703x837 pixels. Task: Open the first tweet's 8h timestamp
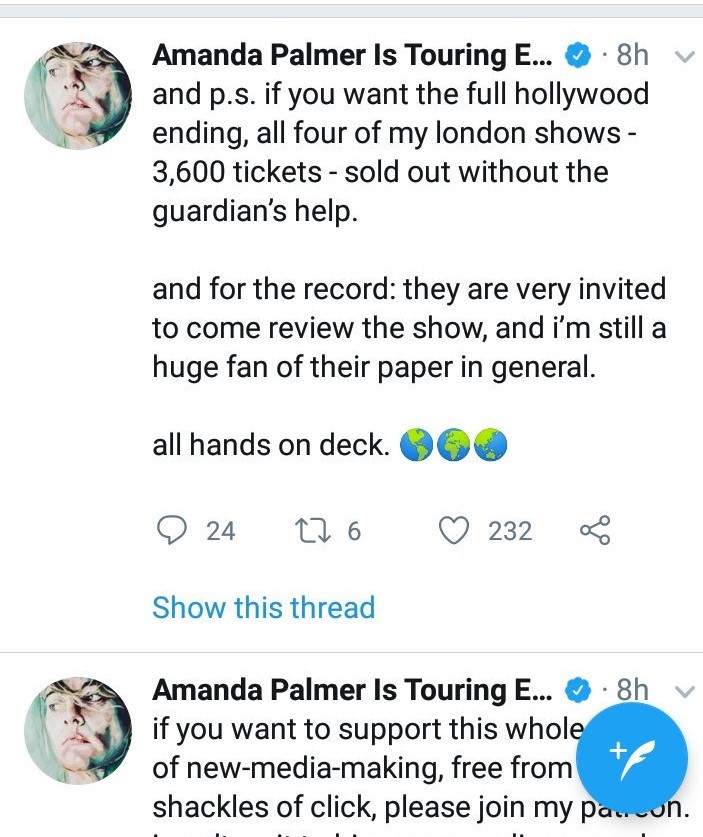[x=632, y=56]
